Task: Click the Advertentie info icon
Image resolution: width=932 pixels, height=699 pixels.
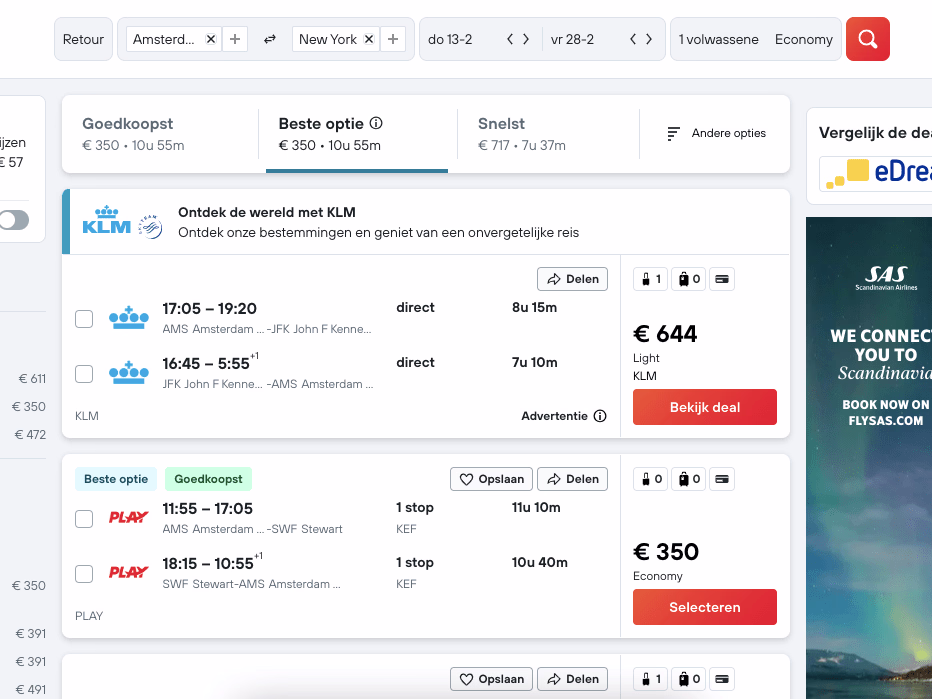Action: (600, 416)
